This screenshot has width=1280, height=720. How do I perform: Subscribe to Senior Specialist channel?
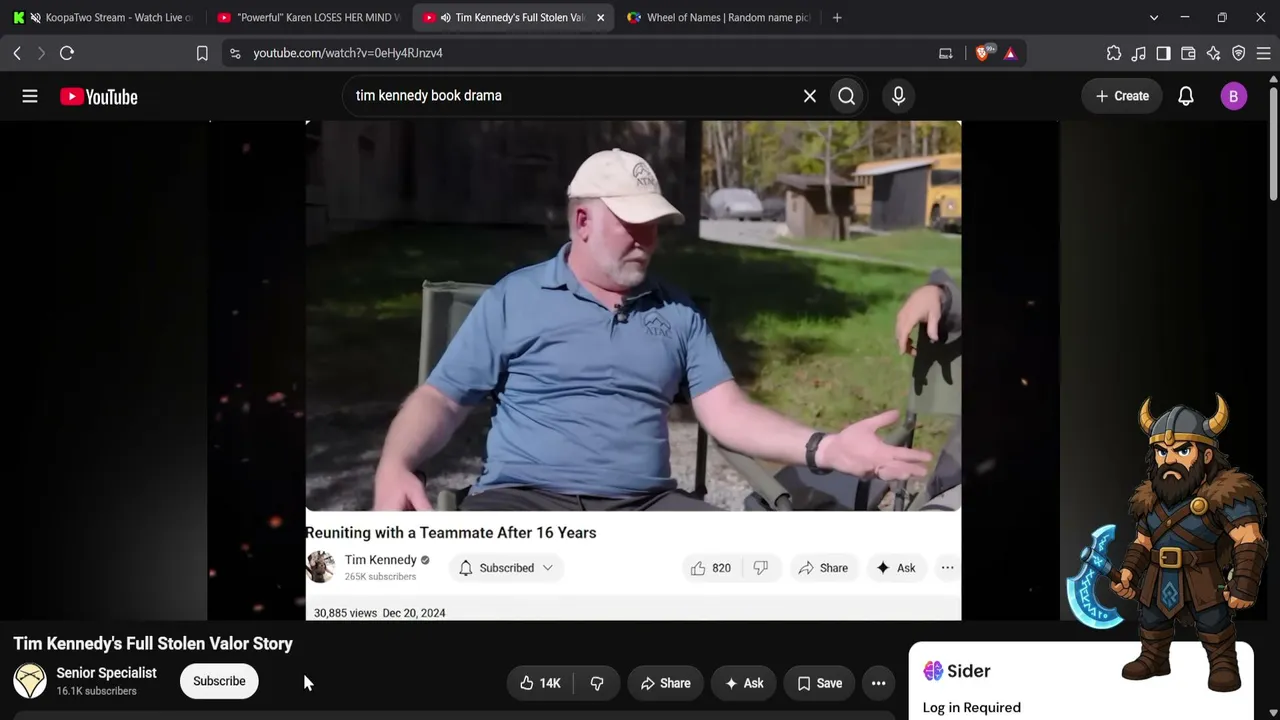click(219, 681)
